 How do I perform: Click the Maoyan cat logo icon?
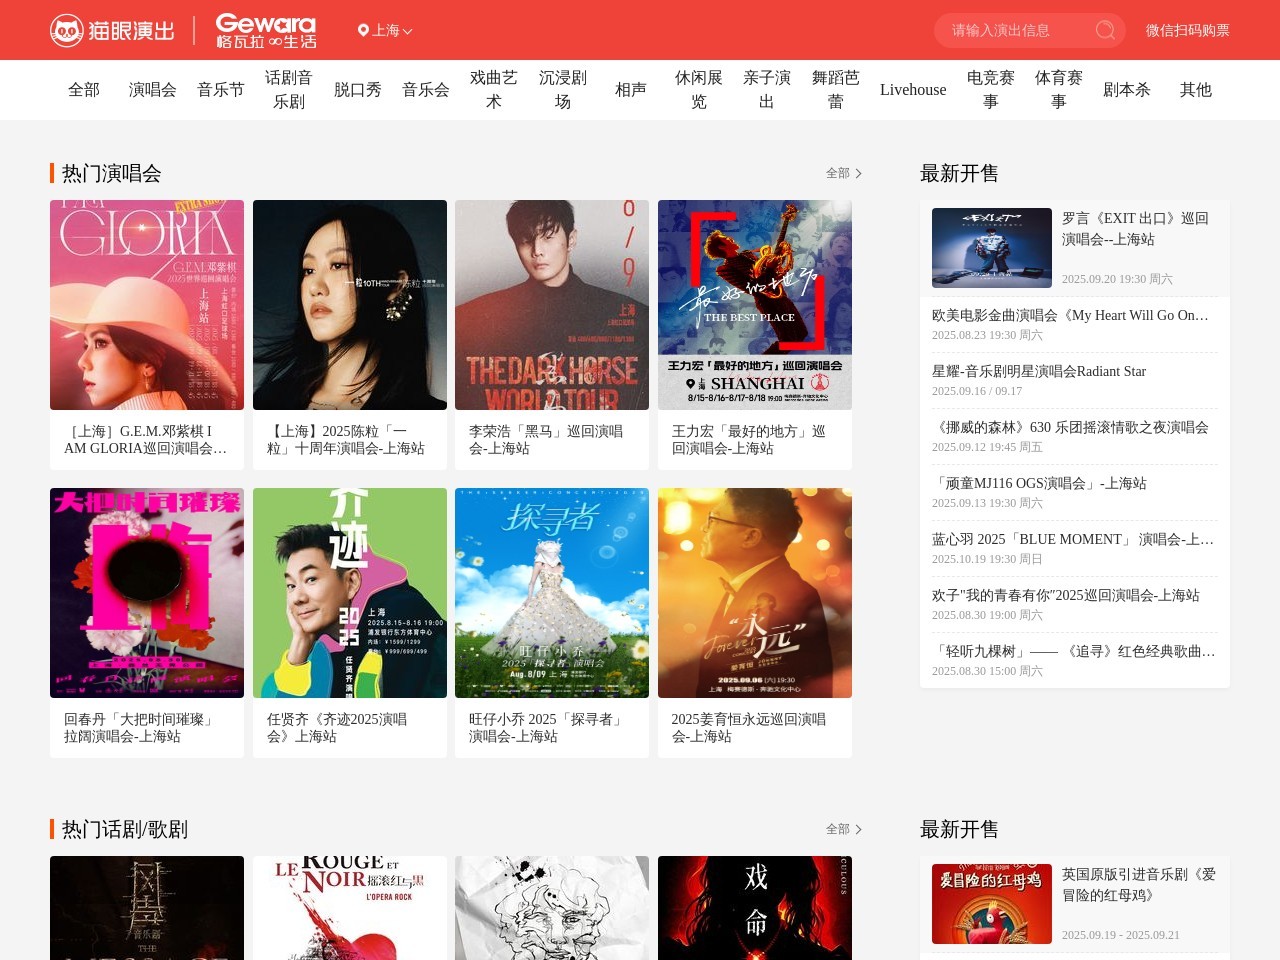click(67, 31)
